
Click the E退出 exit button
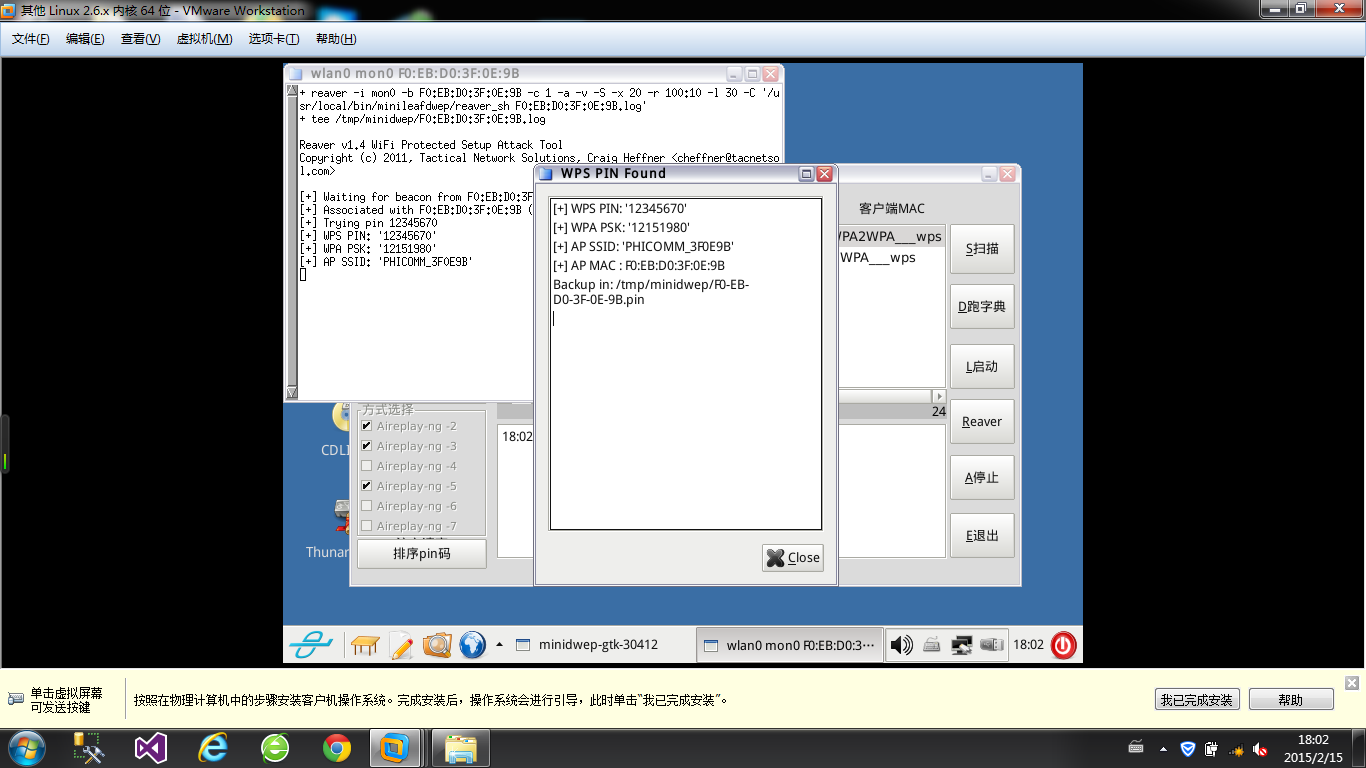982,535
